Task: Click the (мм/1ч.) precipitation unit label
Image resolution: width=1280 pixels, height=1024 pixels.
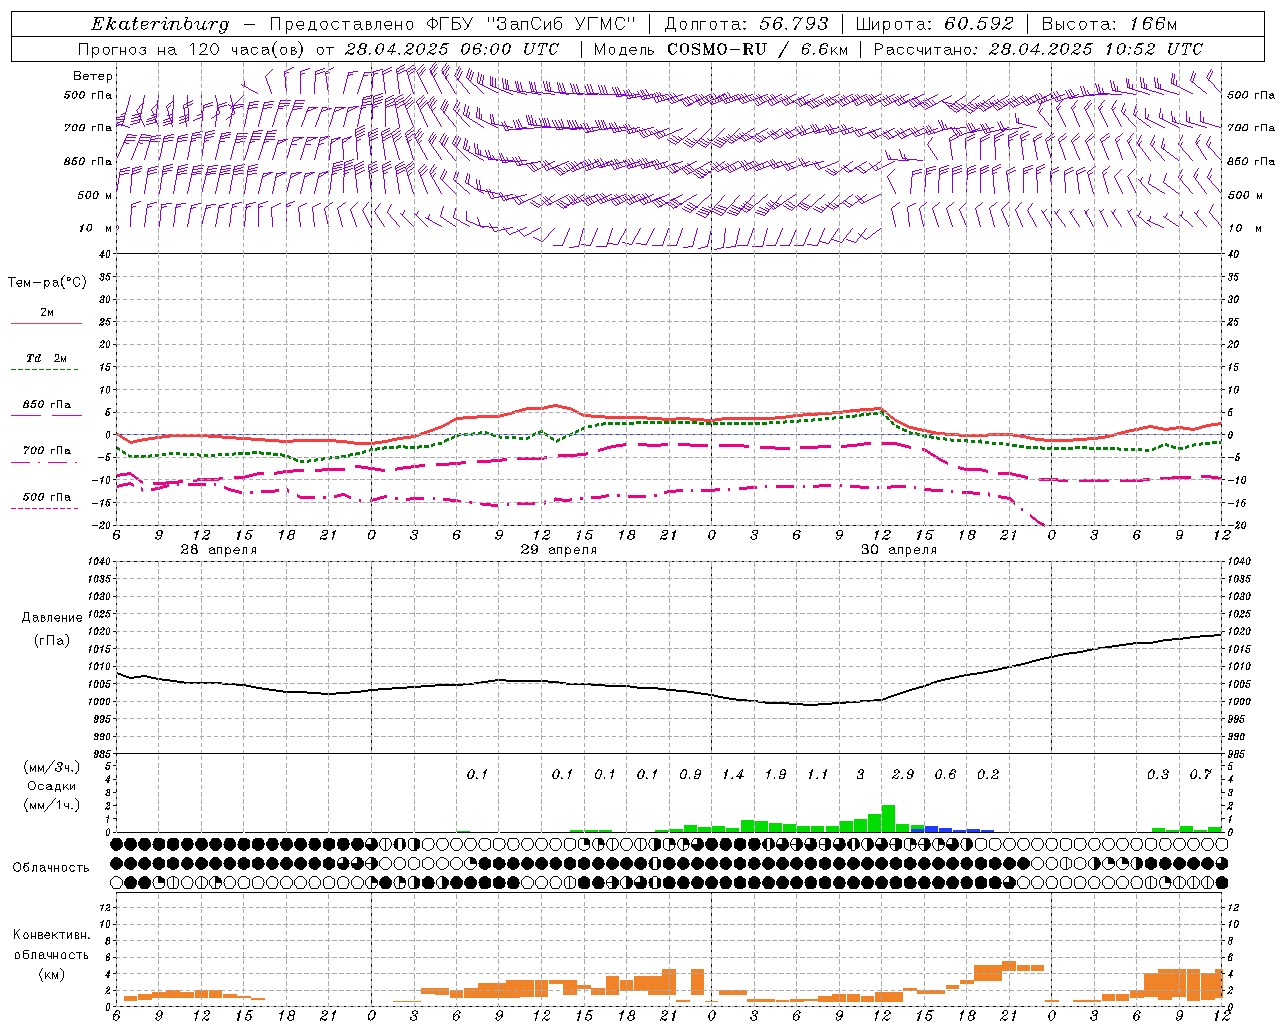Action: pos(51,805)
